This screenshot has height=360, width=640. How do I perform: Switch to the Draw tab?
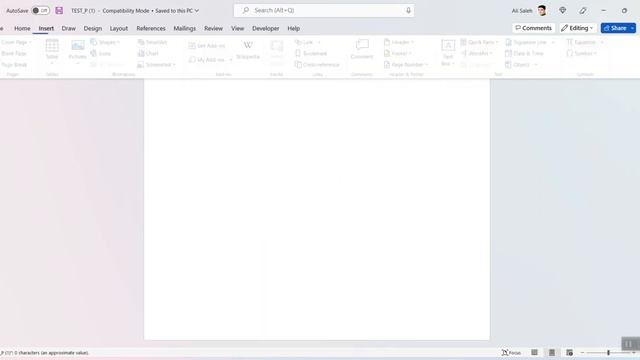point(69,28)
